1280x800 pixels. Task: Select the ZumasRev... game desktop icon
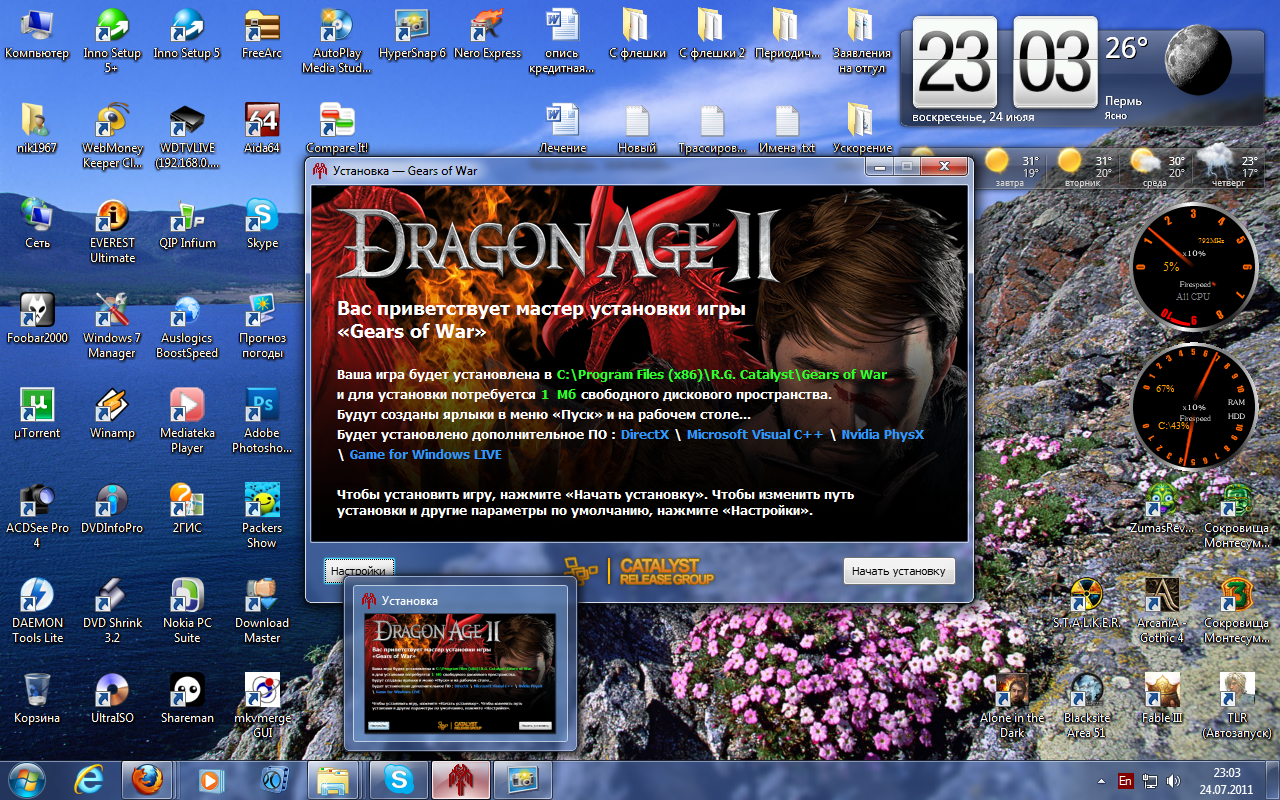tap(1162, 508)
